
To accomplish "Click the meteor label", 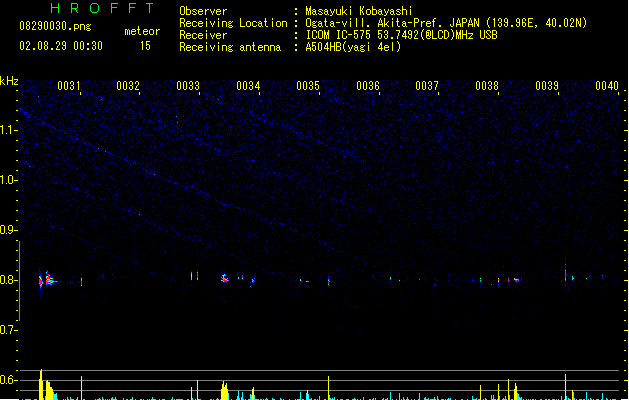I will coord(142,31).
